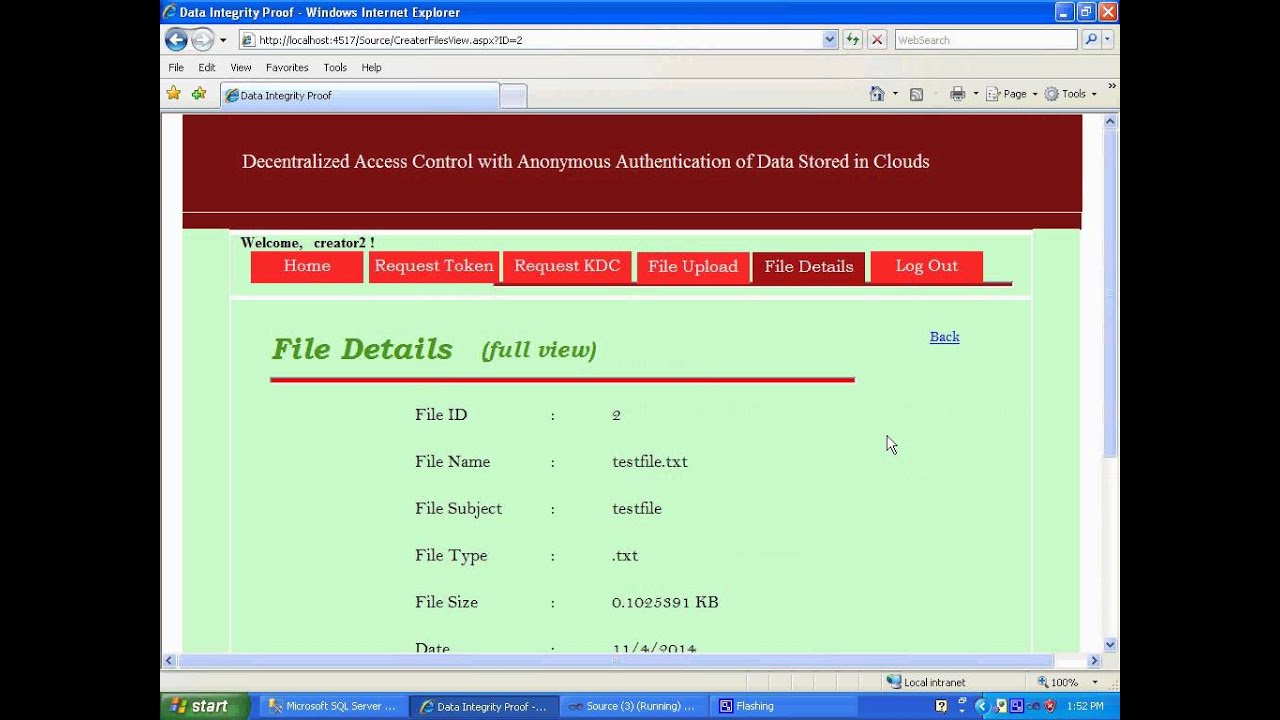Open the Favorites menu

[x=287, y=67]
